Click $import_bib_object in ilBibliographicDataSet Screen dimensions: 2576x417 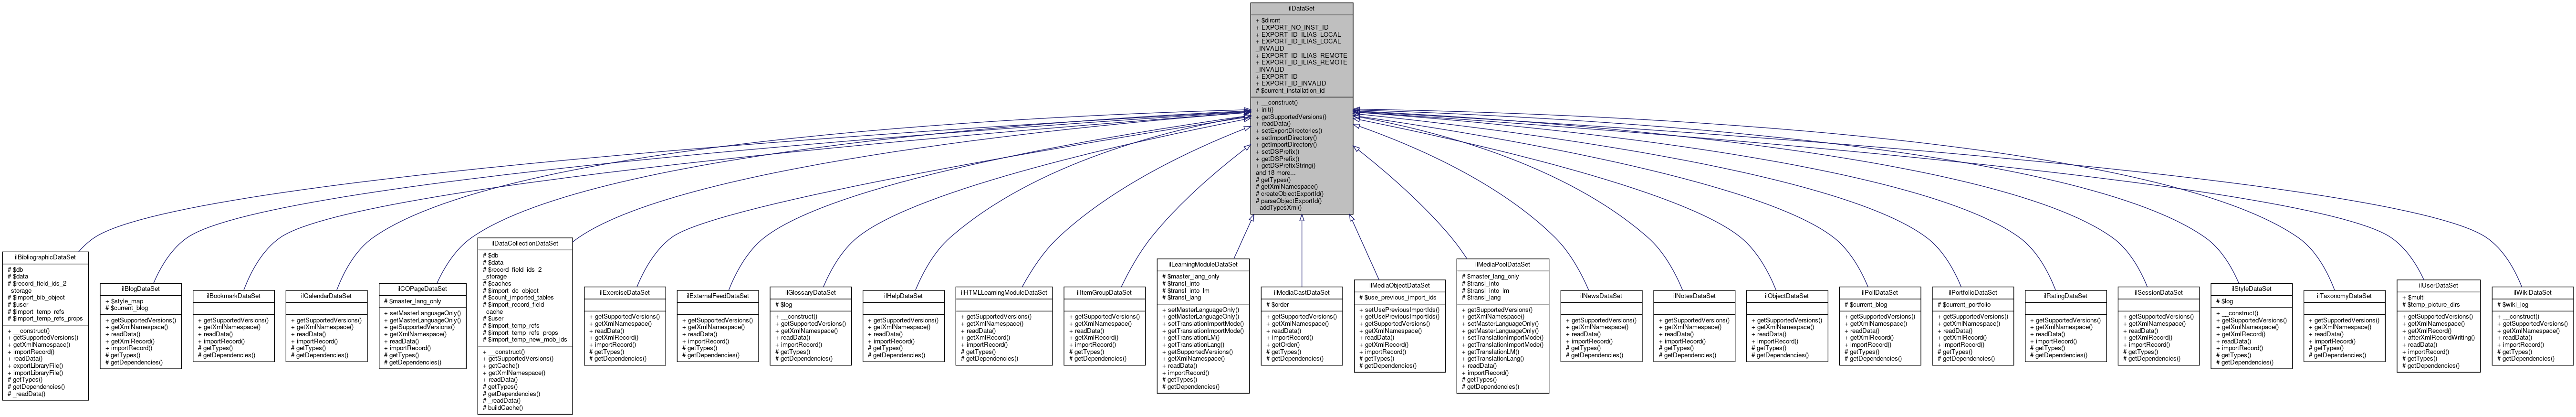(36, 297)
